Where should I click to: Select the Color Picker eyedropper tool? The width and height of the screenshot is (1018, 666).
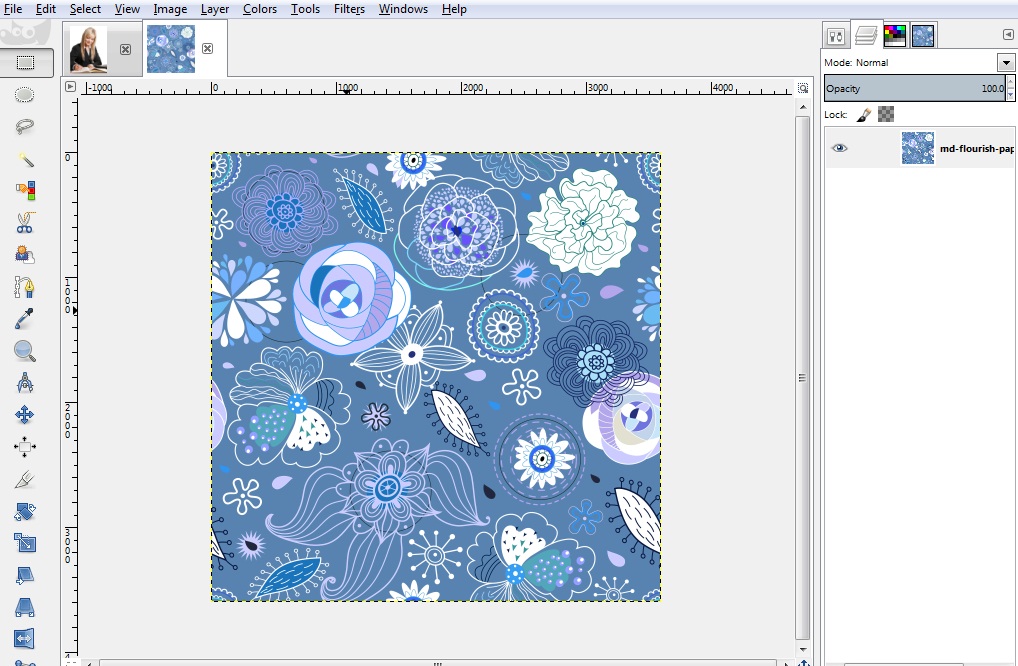(x=25, y=319)
